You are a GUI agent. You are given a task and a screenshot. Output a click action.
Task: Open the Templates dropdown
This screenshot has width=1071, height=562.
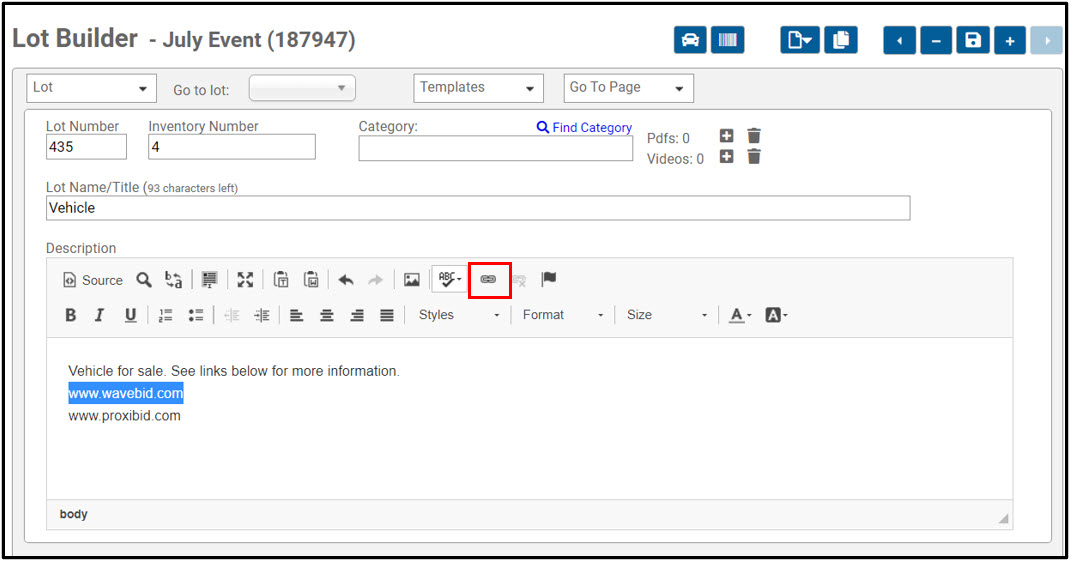(x=478, y=88)
